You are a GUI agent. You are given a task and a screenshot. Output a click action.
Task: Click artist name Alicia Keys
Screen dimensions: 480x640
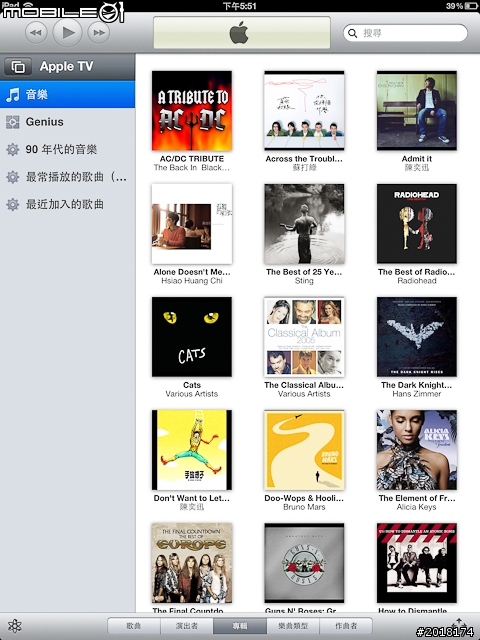tap(417, 507)
